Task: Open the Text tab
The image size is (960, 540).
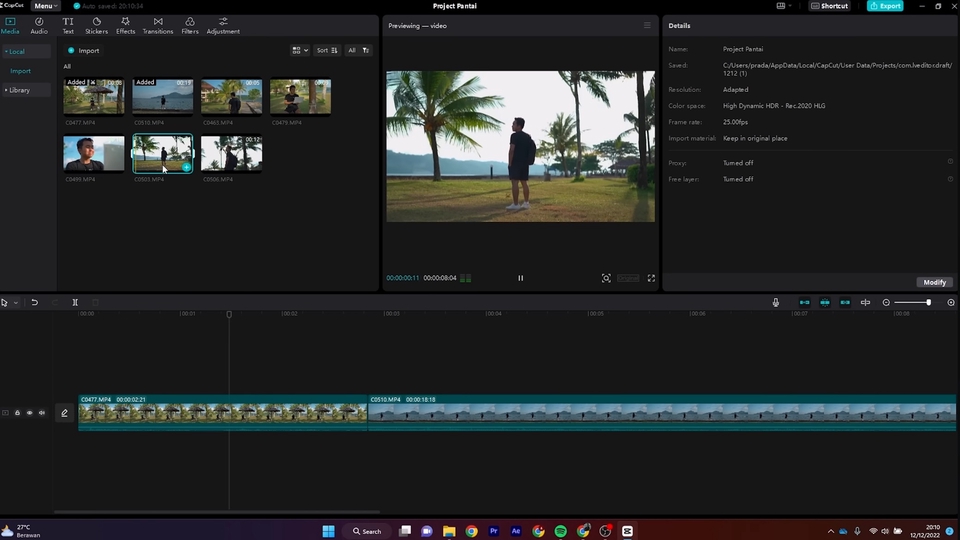Action: [x=68, y=25]
